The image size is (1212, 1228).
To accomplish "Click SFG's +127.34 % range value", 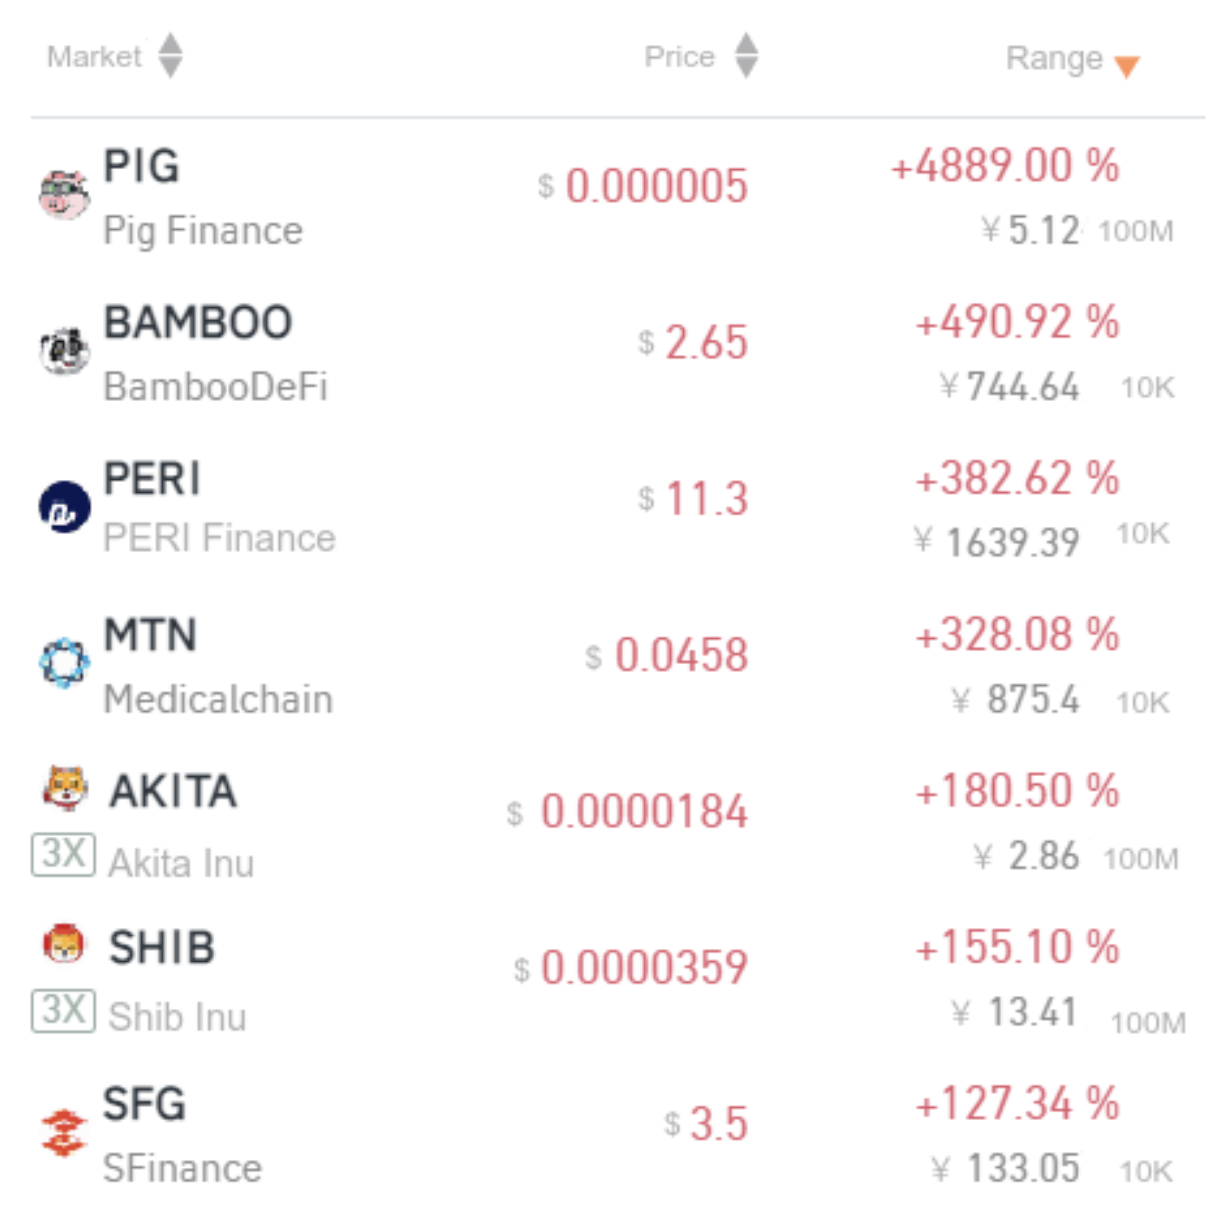I will click(1017, 1104).
